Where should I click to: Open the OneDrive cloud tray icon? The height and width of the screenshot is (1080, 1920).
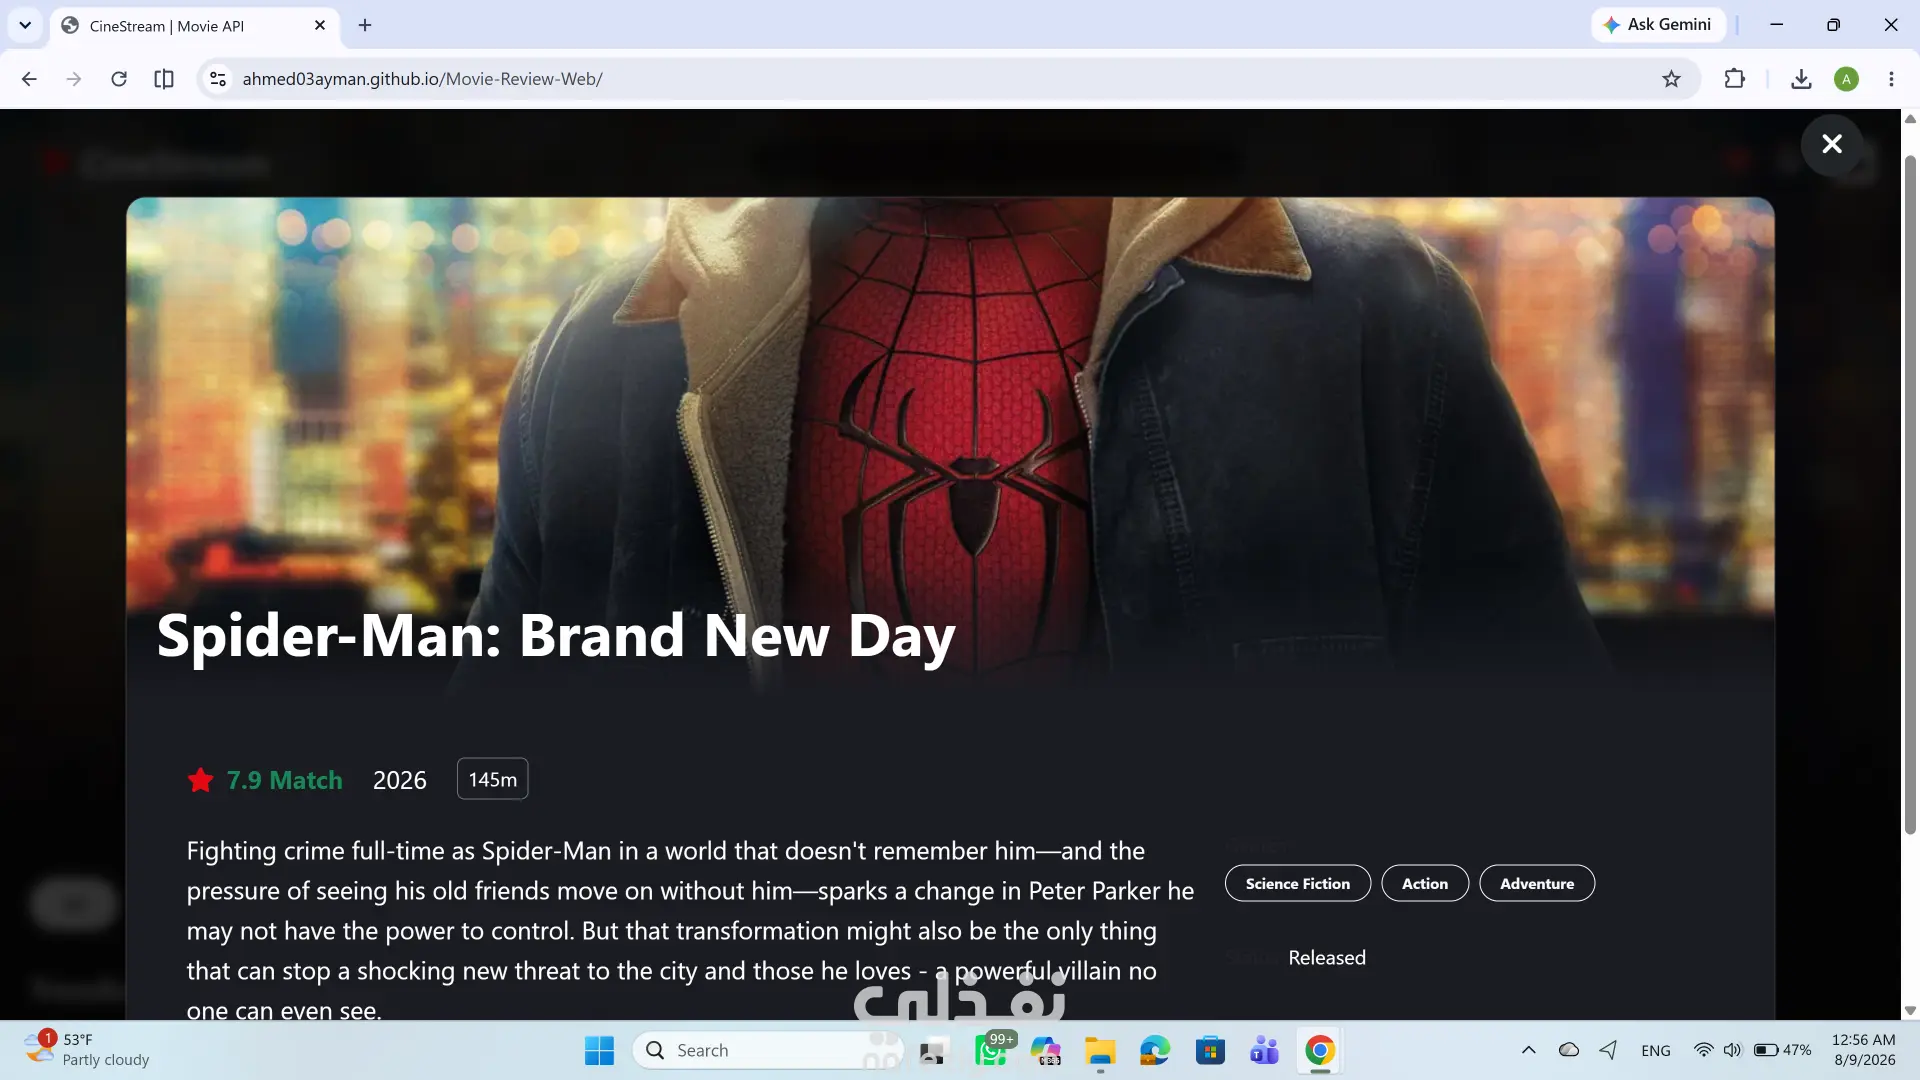coord(1569,1050)
